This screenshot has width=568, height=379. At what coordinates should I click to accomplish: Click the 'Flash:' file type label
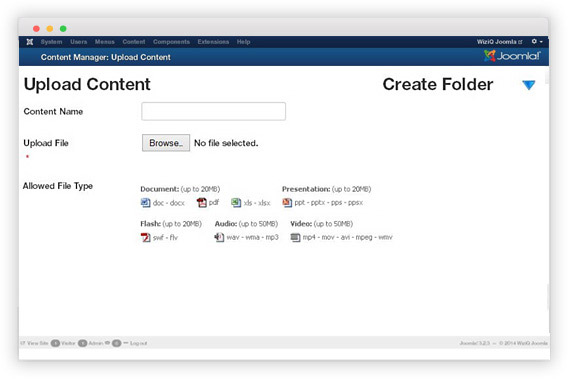150,224
